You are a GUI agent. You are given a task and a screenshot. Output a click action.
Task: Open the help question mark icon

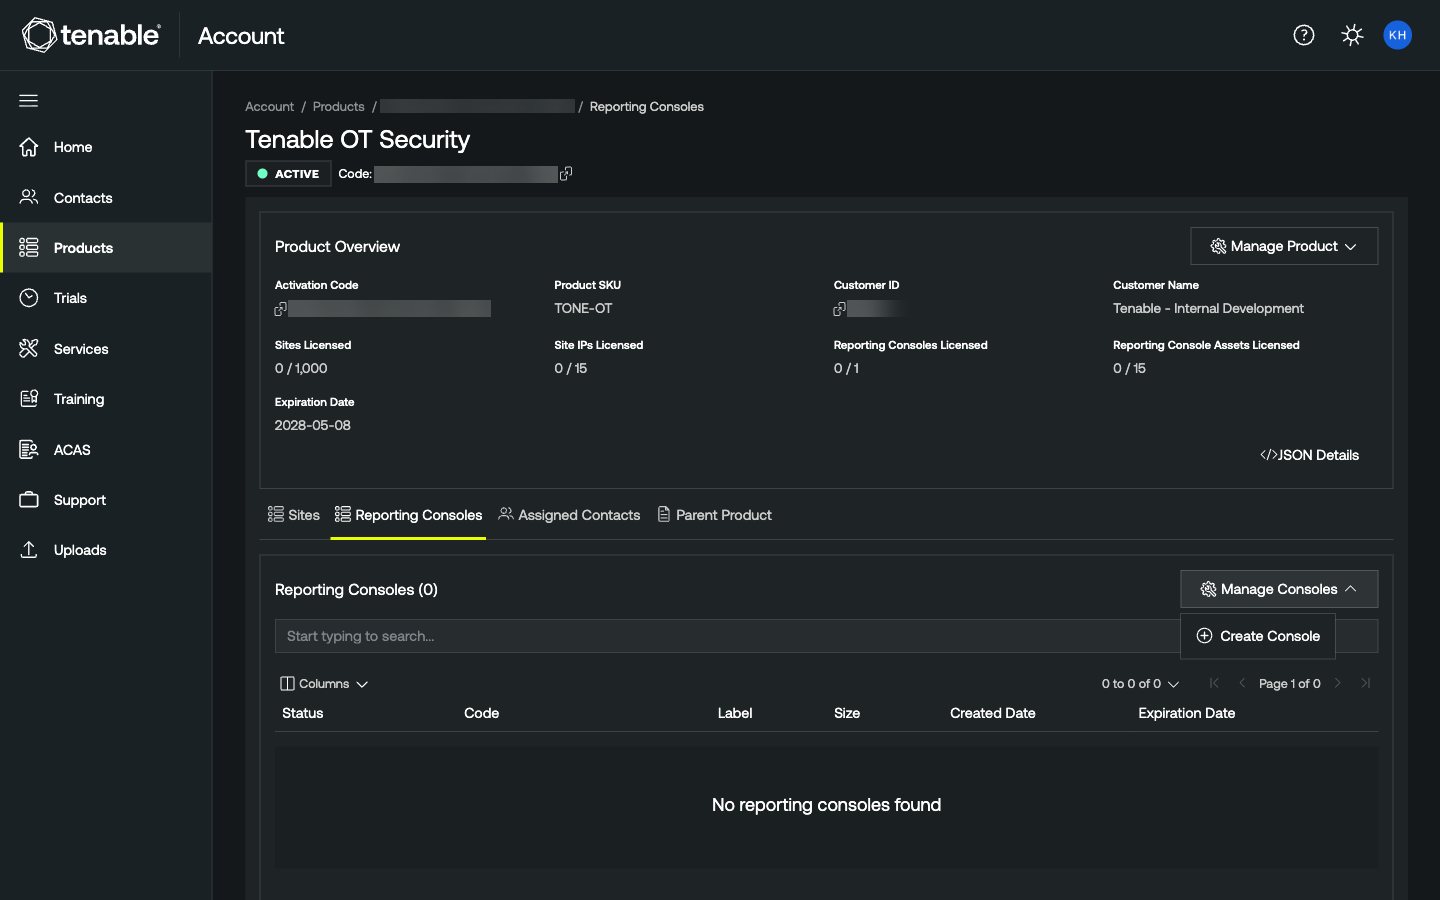coord(1304,35)
